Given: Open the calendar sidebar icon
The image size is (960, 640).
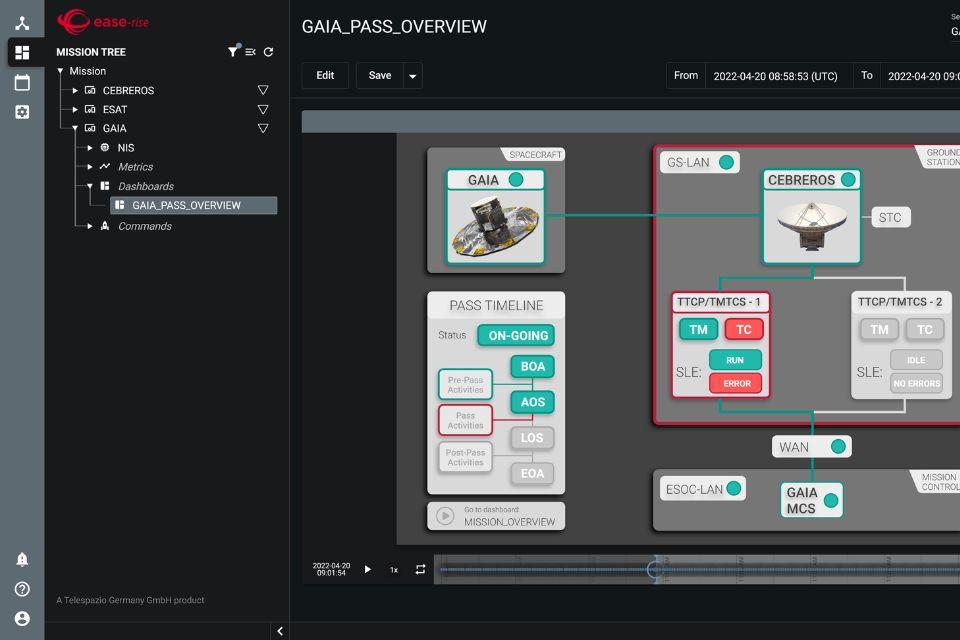Looking at the screenshot, I should [22, 82].
